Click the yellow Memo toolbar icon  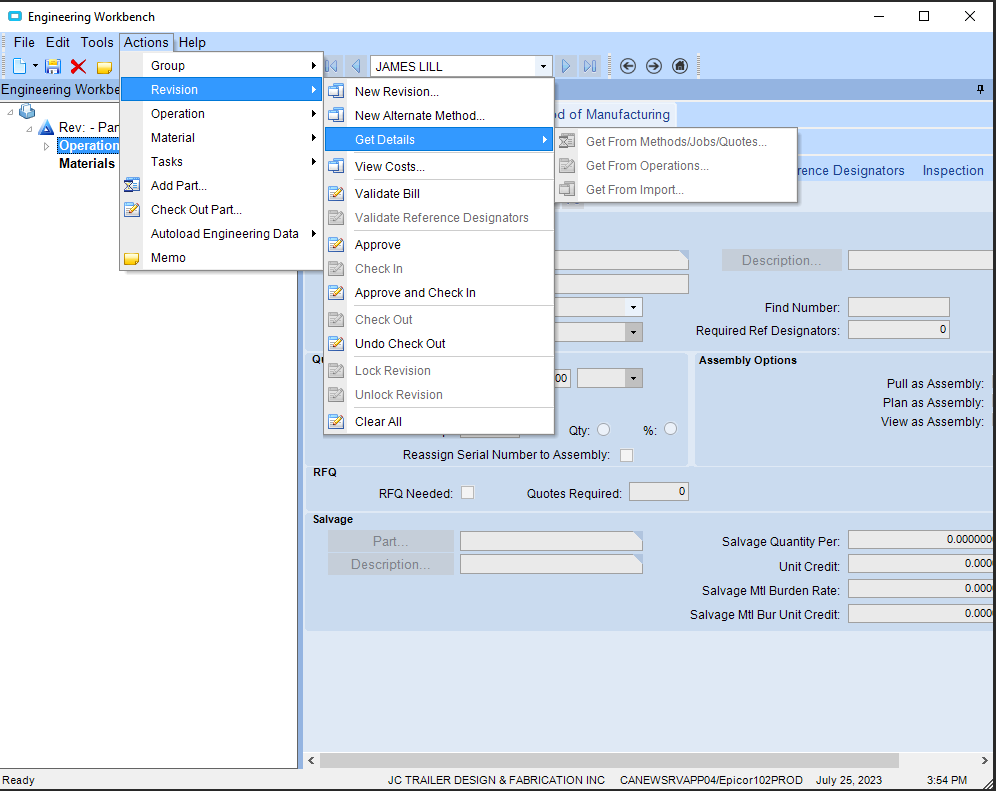point(104,67)
